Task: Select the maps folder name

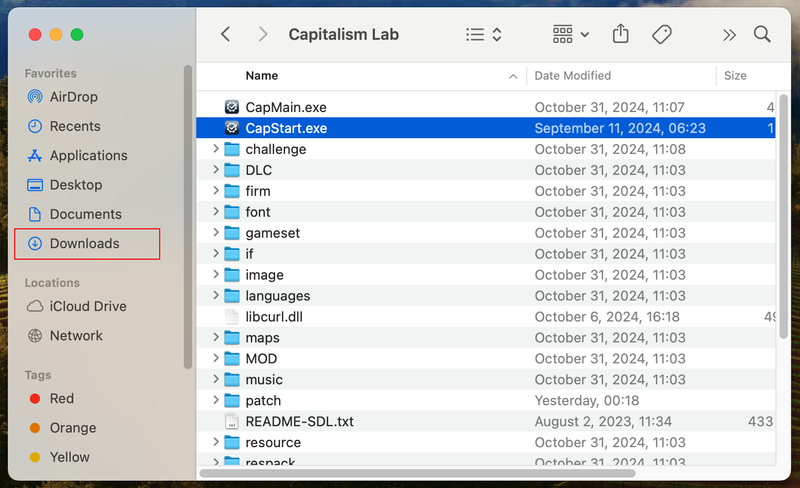Action: (262, 338)
